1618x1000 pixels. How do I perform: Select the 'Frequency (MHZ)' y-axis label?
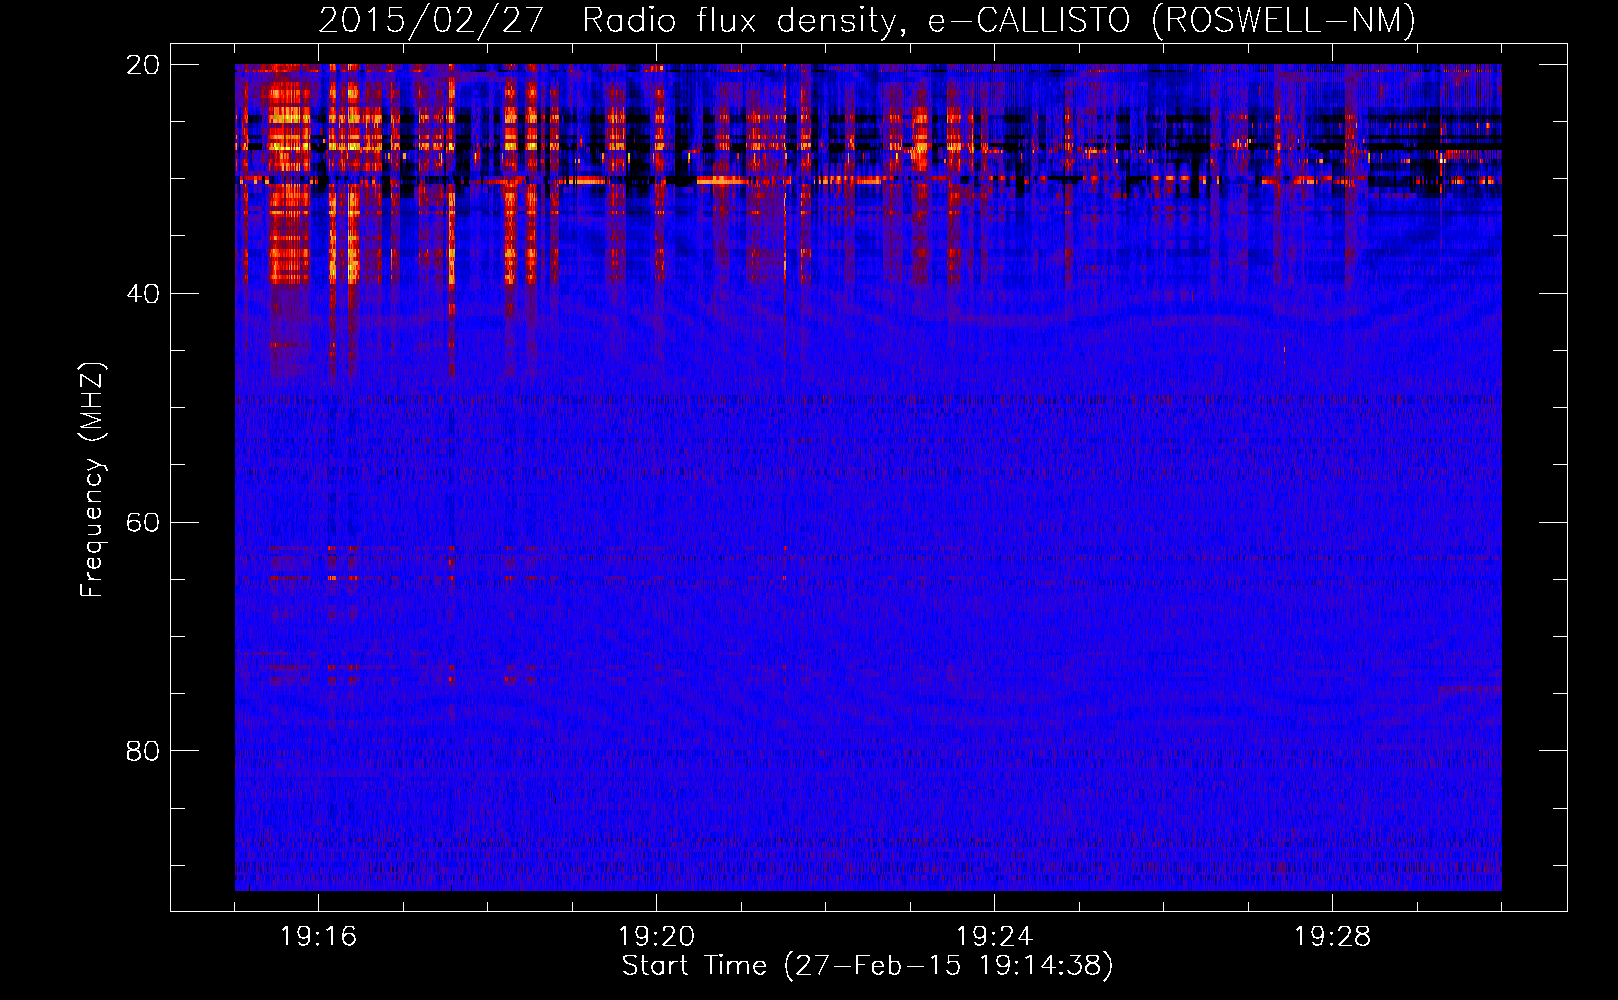pyautogui.click(x=92, y=480)
